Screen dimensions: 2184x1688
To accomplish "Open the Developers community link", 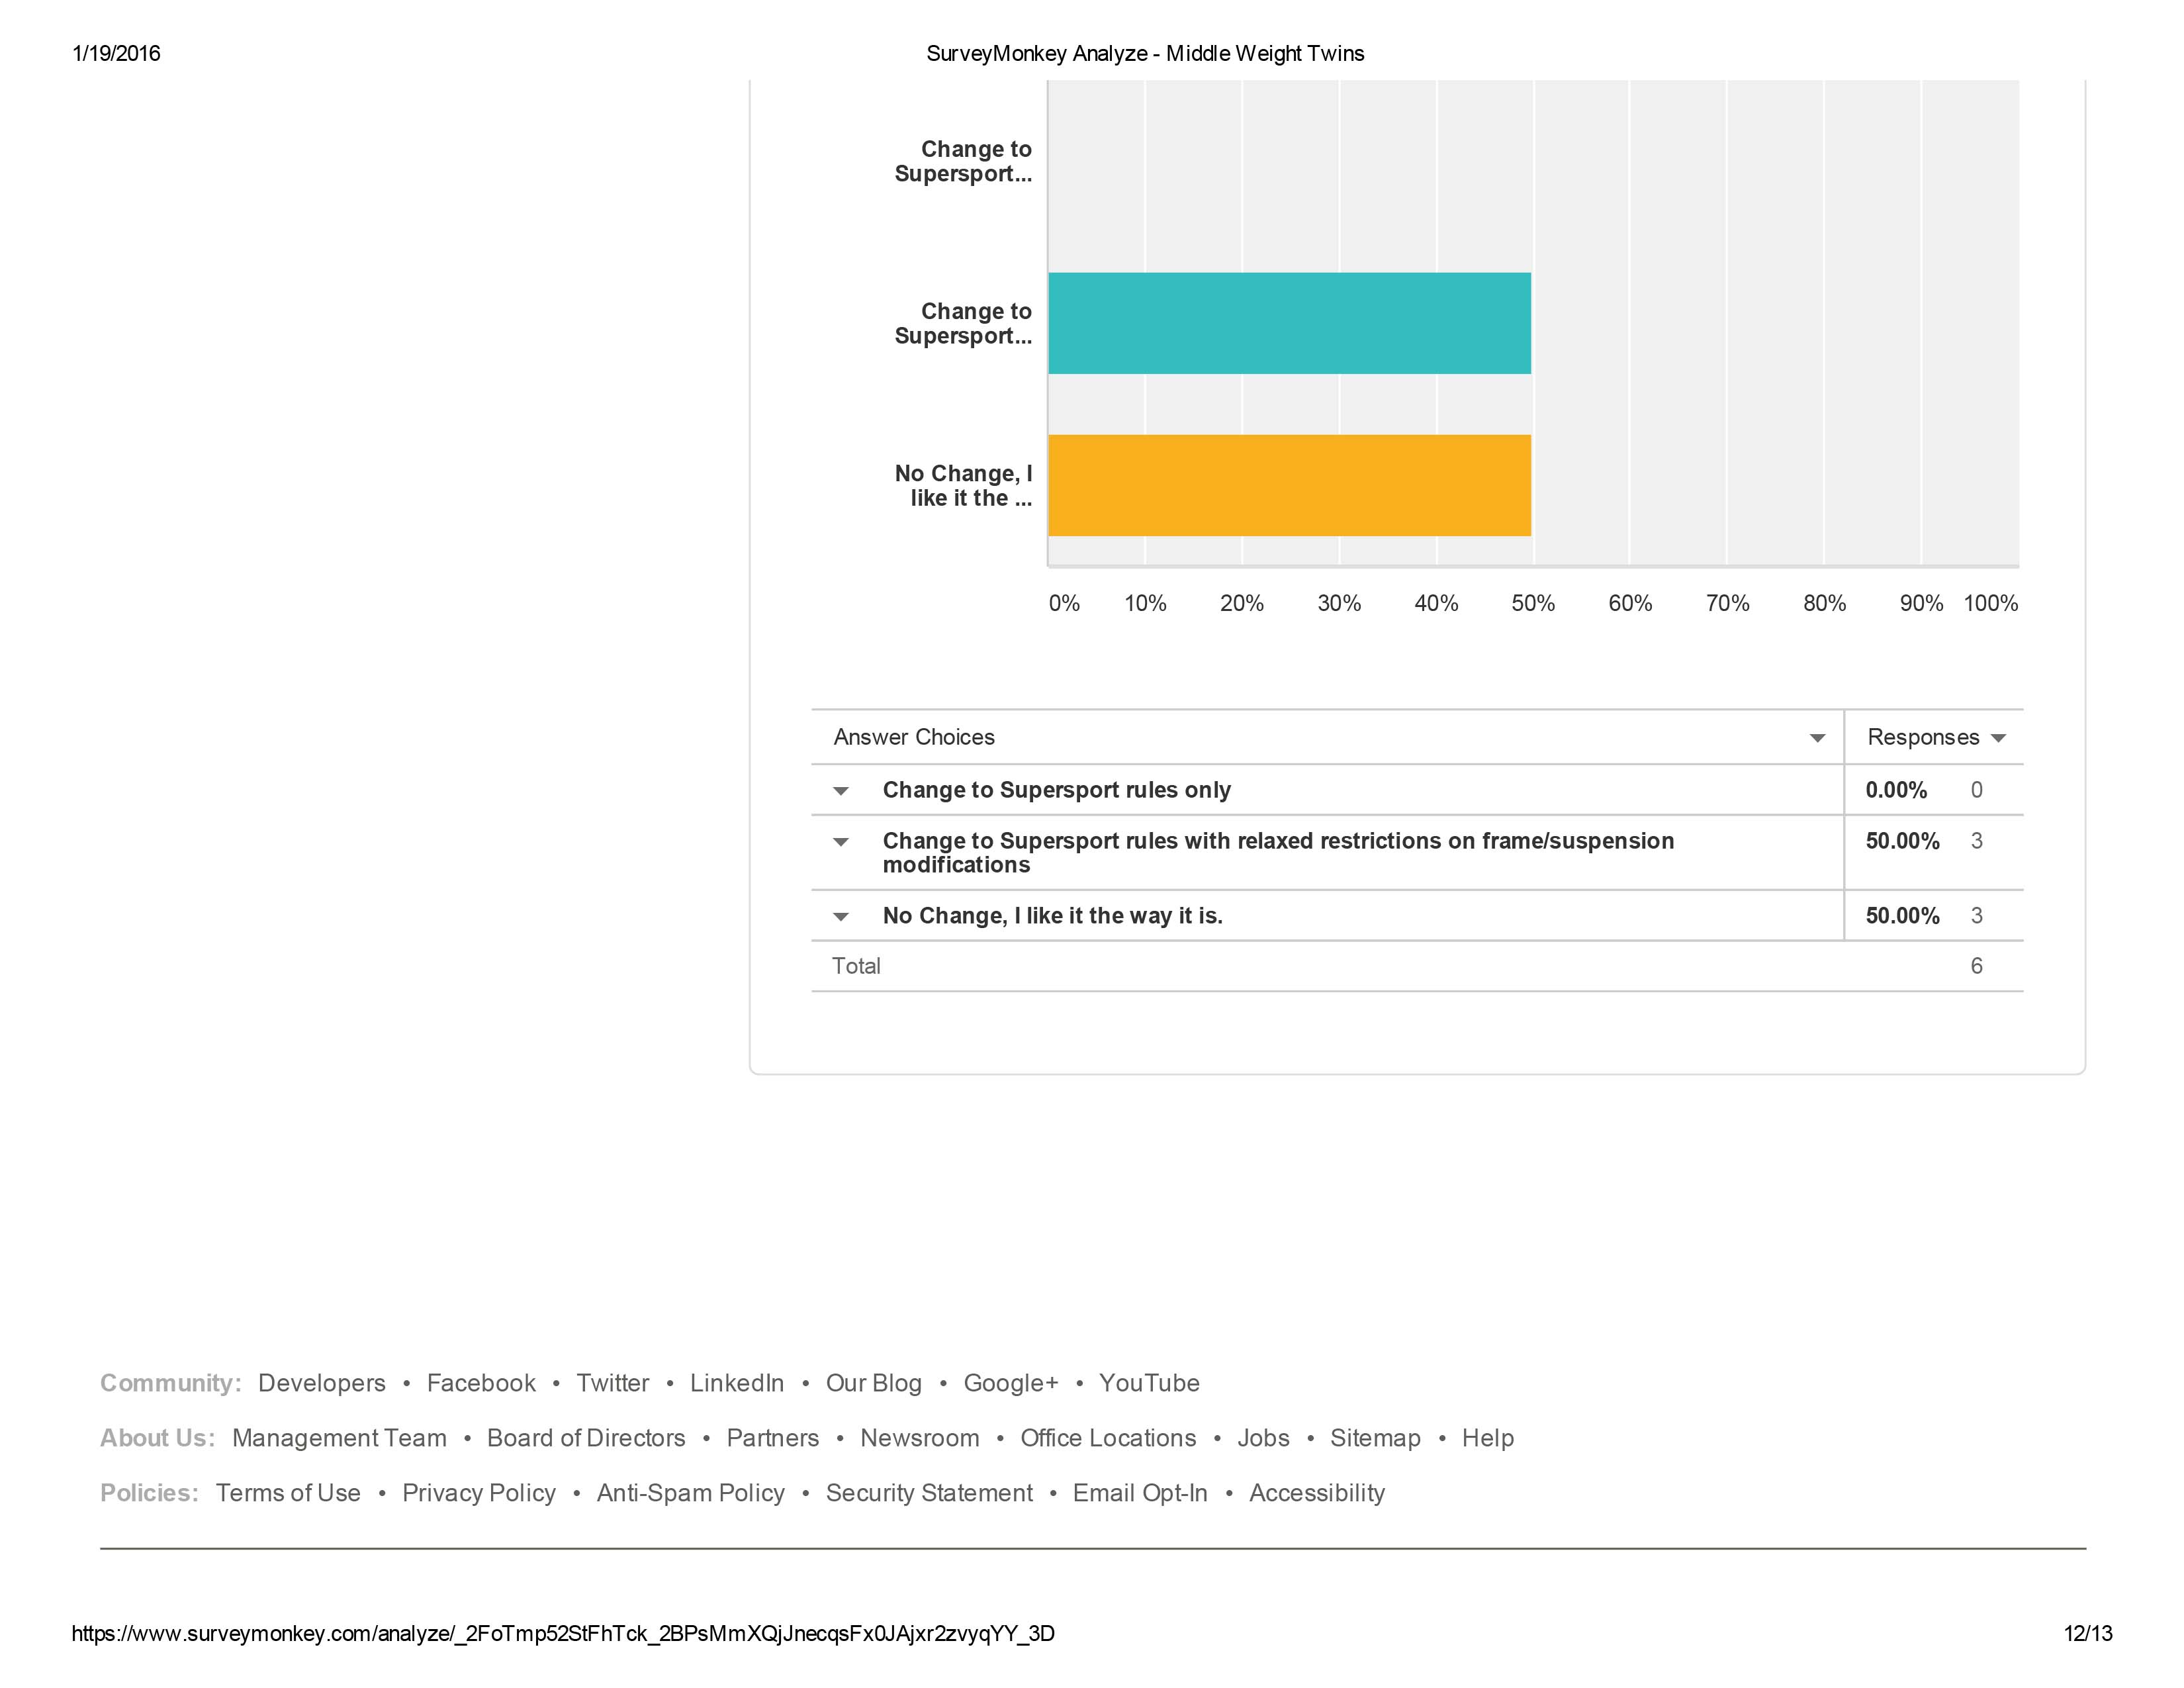I will 321,1383.
